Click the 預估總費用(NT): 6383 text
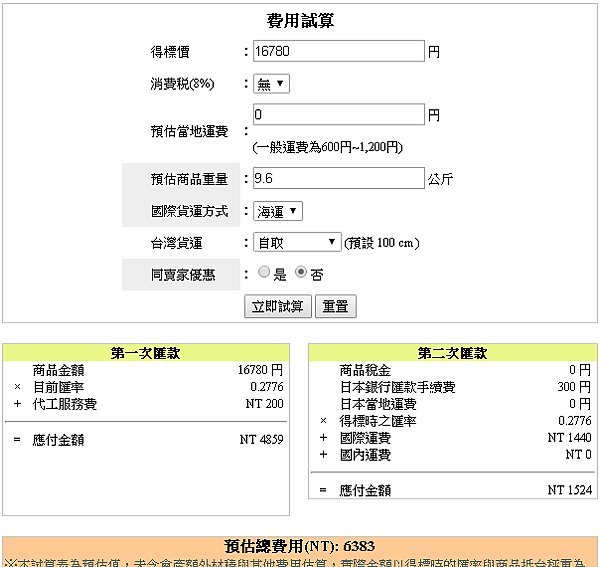This screenshot has width=600, height=567. pyautogui.click(x=300, y=546)
